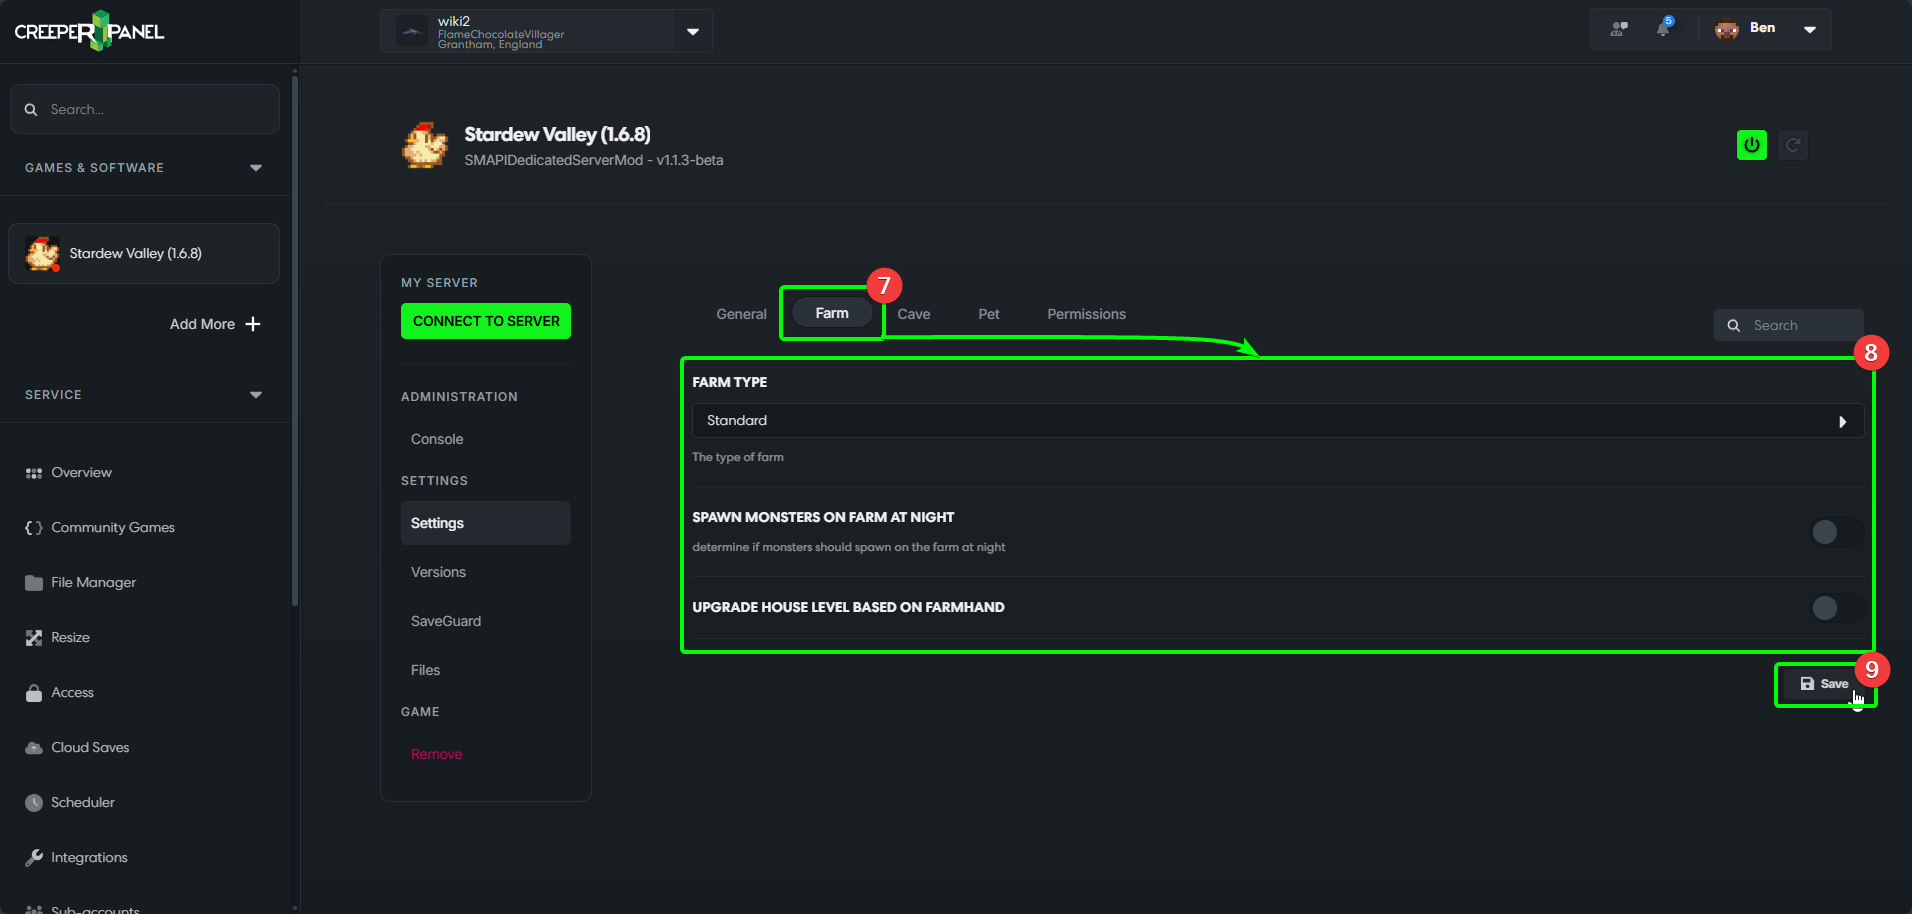This screenshot has width=1912, height=914.
Task: Expand the wiki2 server selector dropdown
Action: tap(692, 32)
